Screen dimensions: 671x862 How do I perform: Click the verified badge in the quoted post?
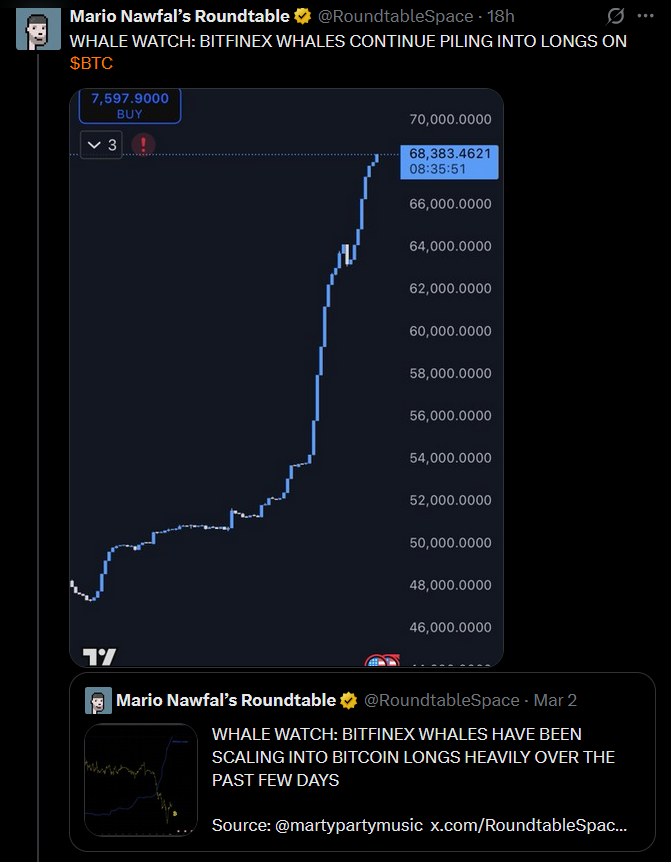click(x=349, y=700)
